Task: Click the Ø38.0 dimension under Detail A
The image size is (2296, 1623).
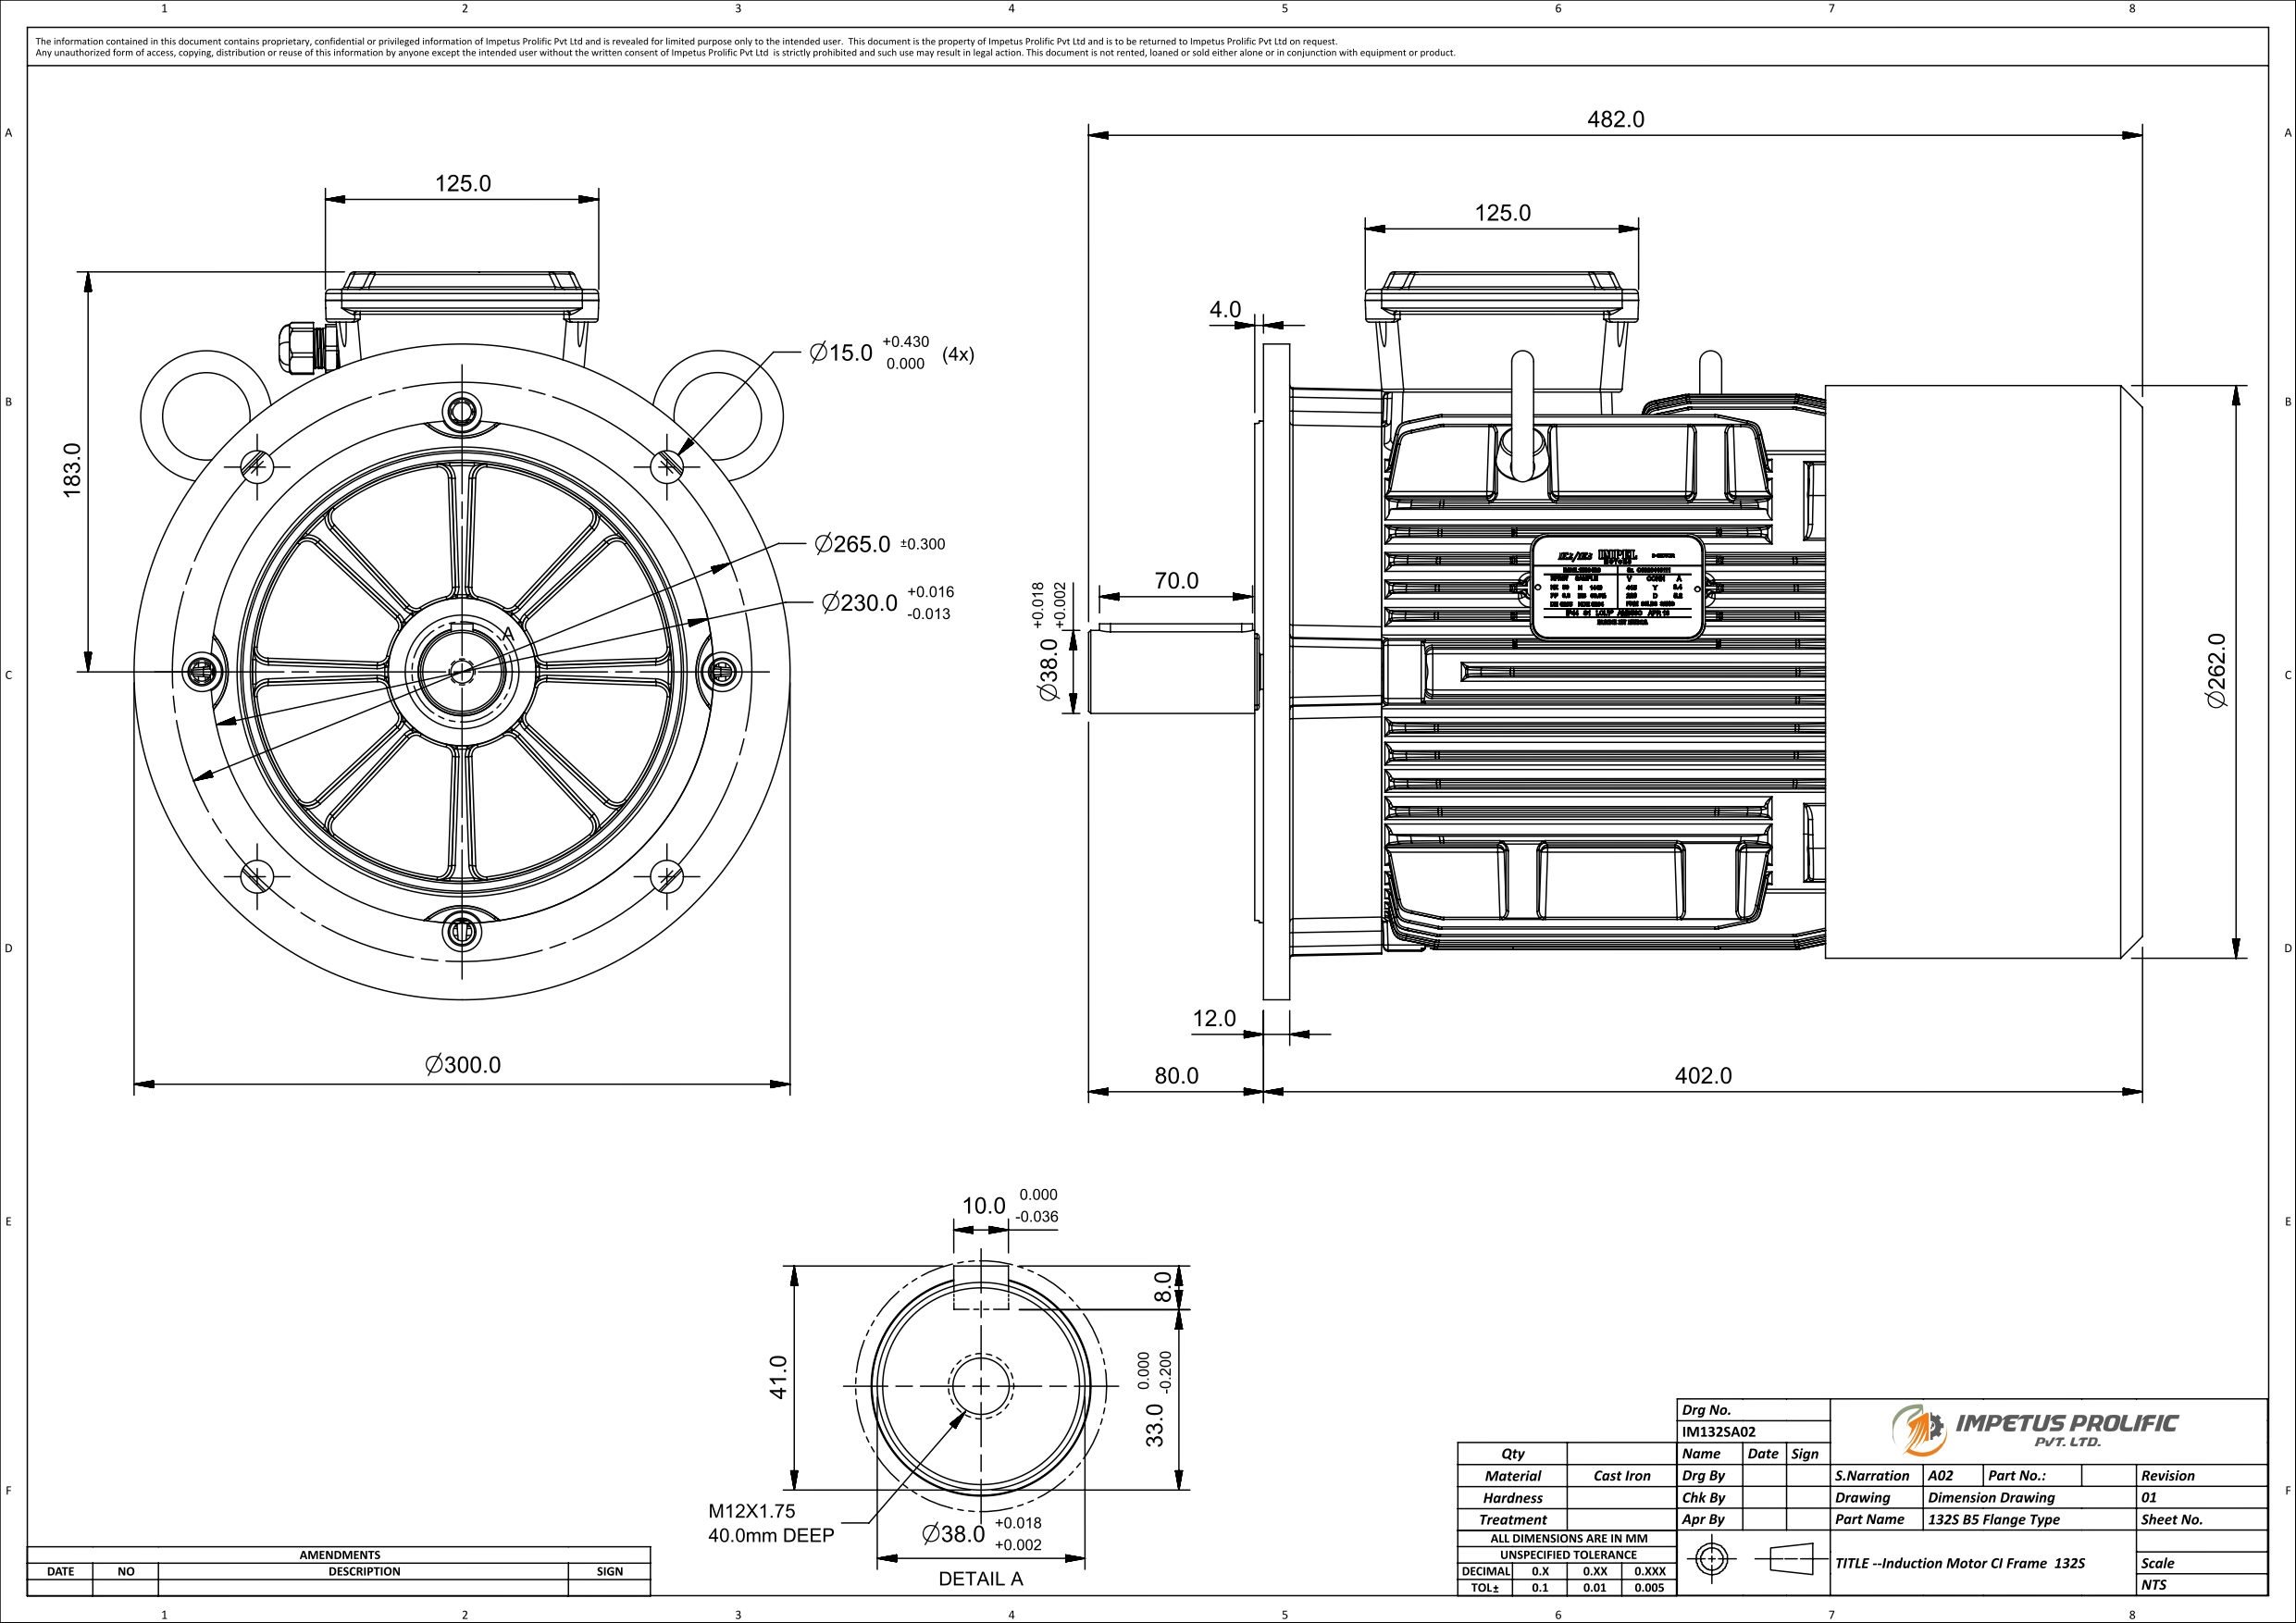Action: (x=982, y=1534)
